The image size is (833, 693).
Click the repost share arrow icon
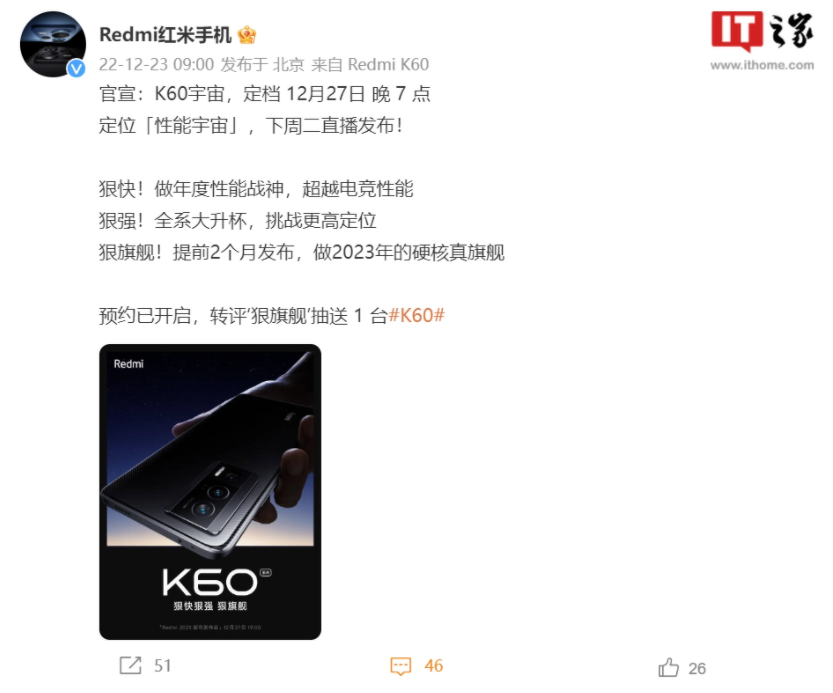click(x=131, y=665)
